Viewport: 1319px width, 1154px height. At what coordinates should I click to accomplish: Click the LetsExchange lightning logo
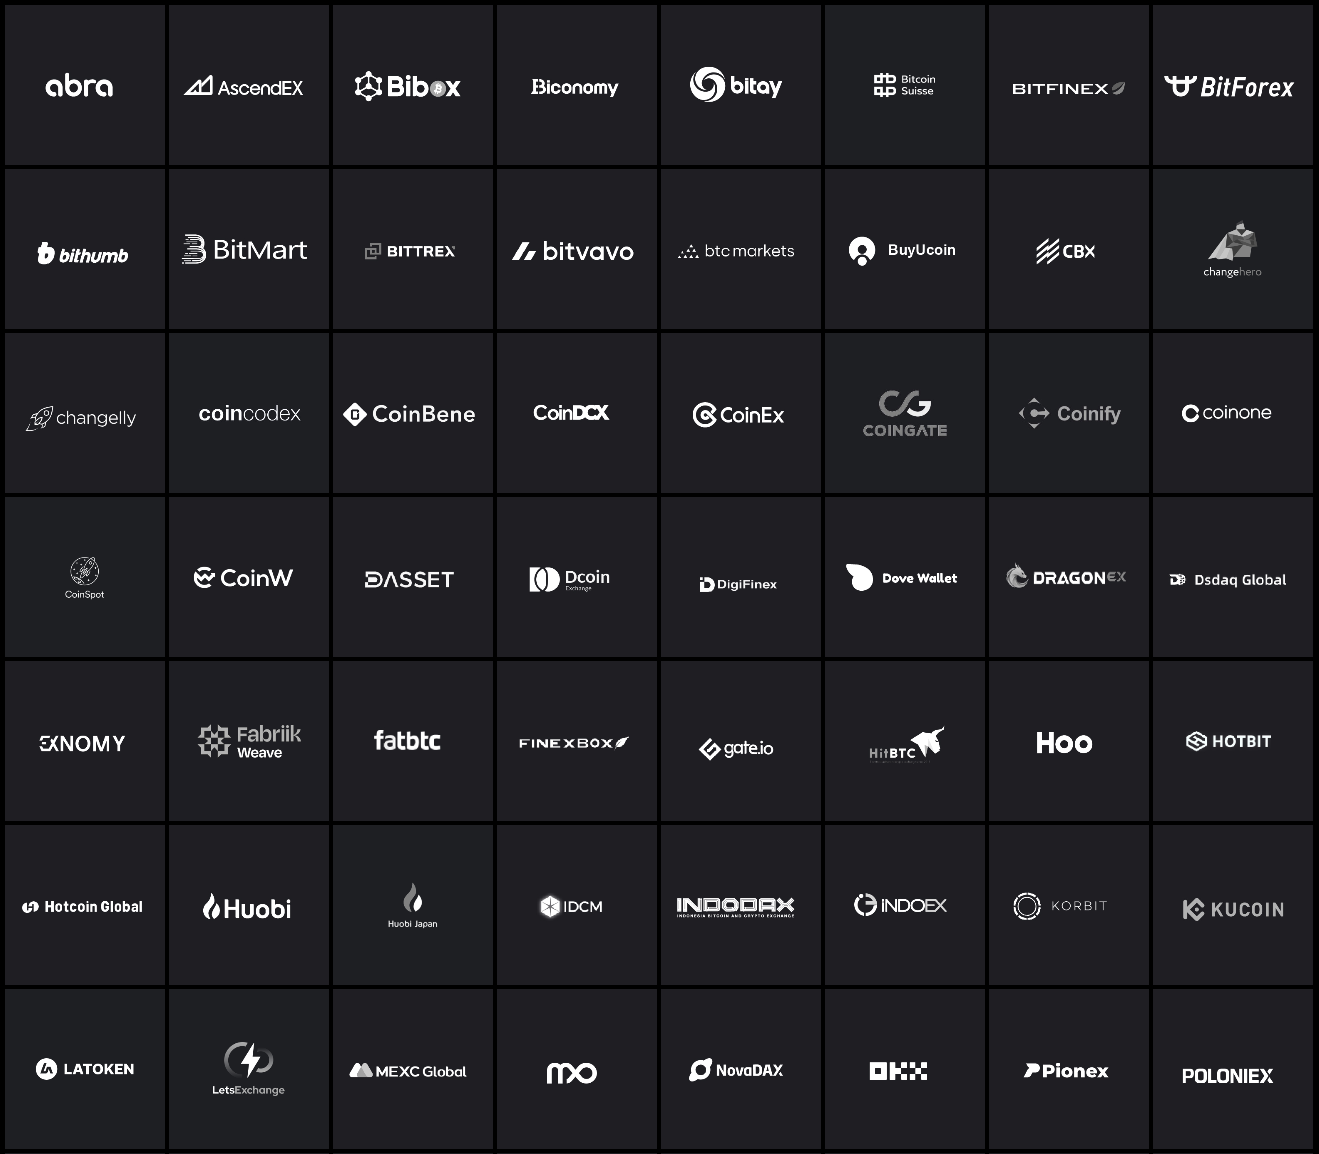(x=249, y=1069)
